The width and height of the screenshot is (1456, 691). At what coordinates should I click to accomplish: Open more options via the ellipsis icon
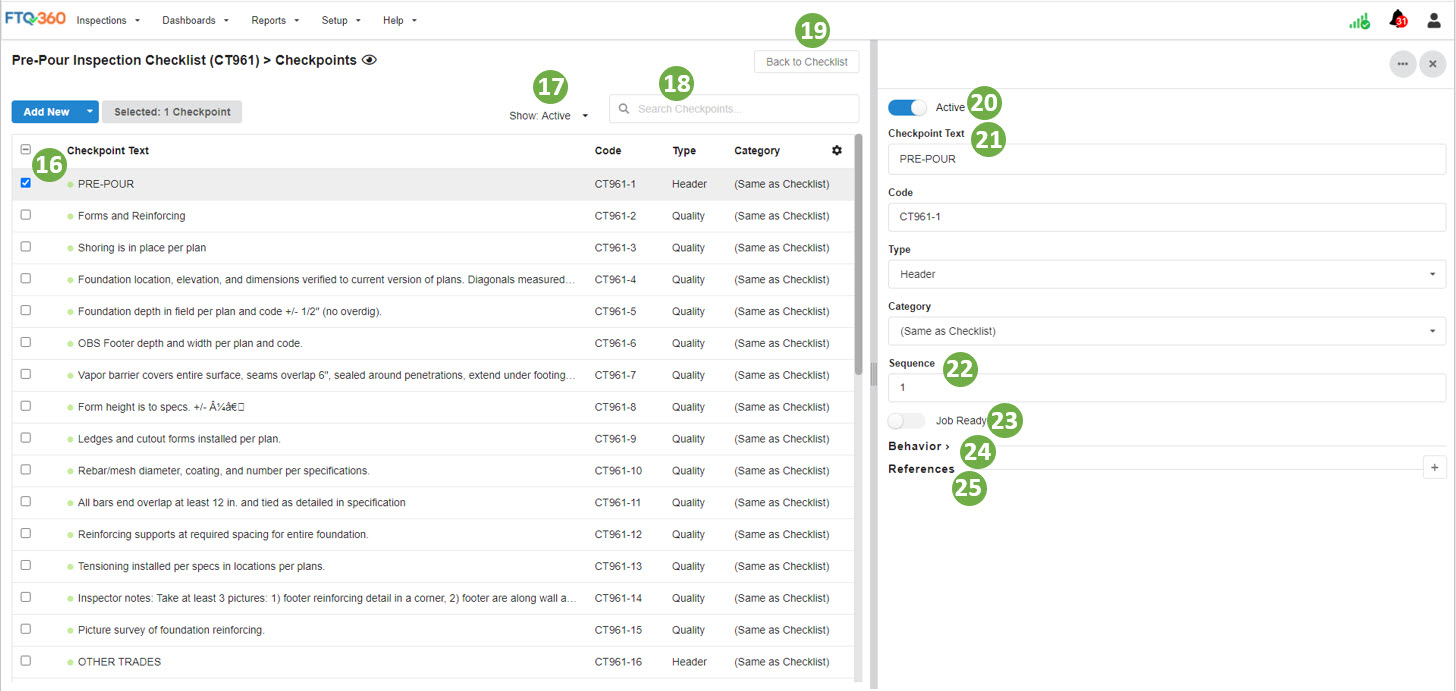(x=1402, y=63)
